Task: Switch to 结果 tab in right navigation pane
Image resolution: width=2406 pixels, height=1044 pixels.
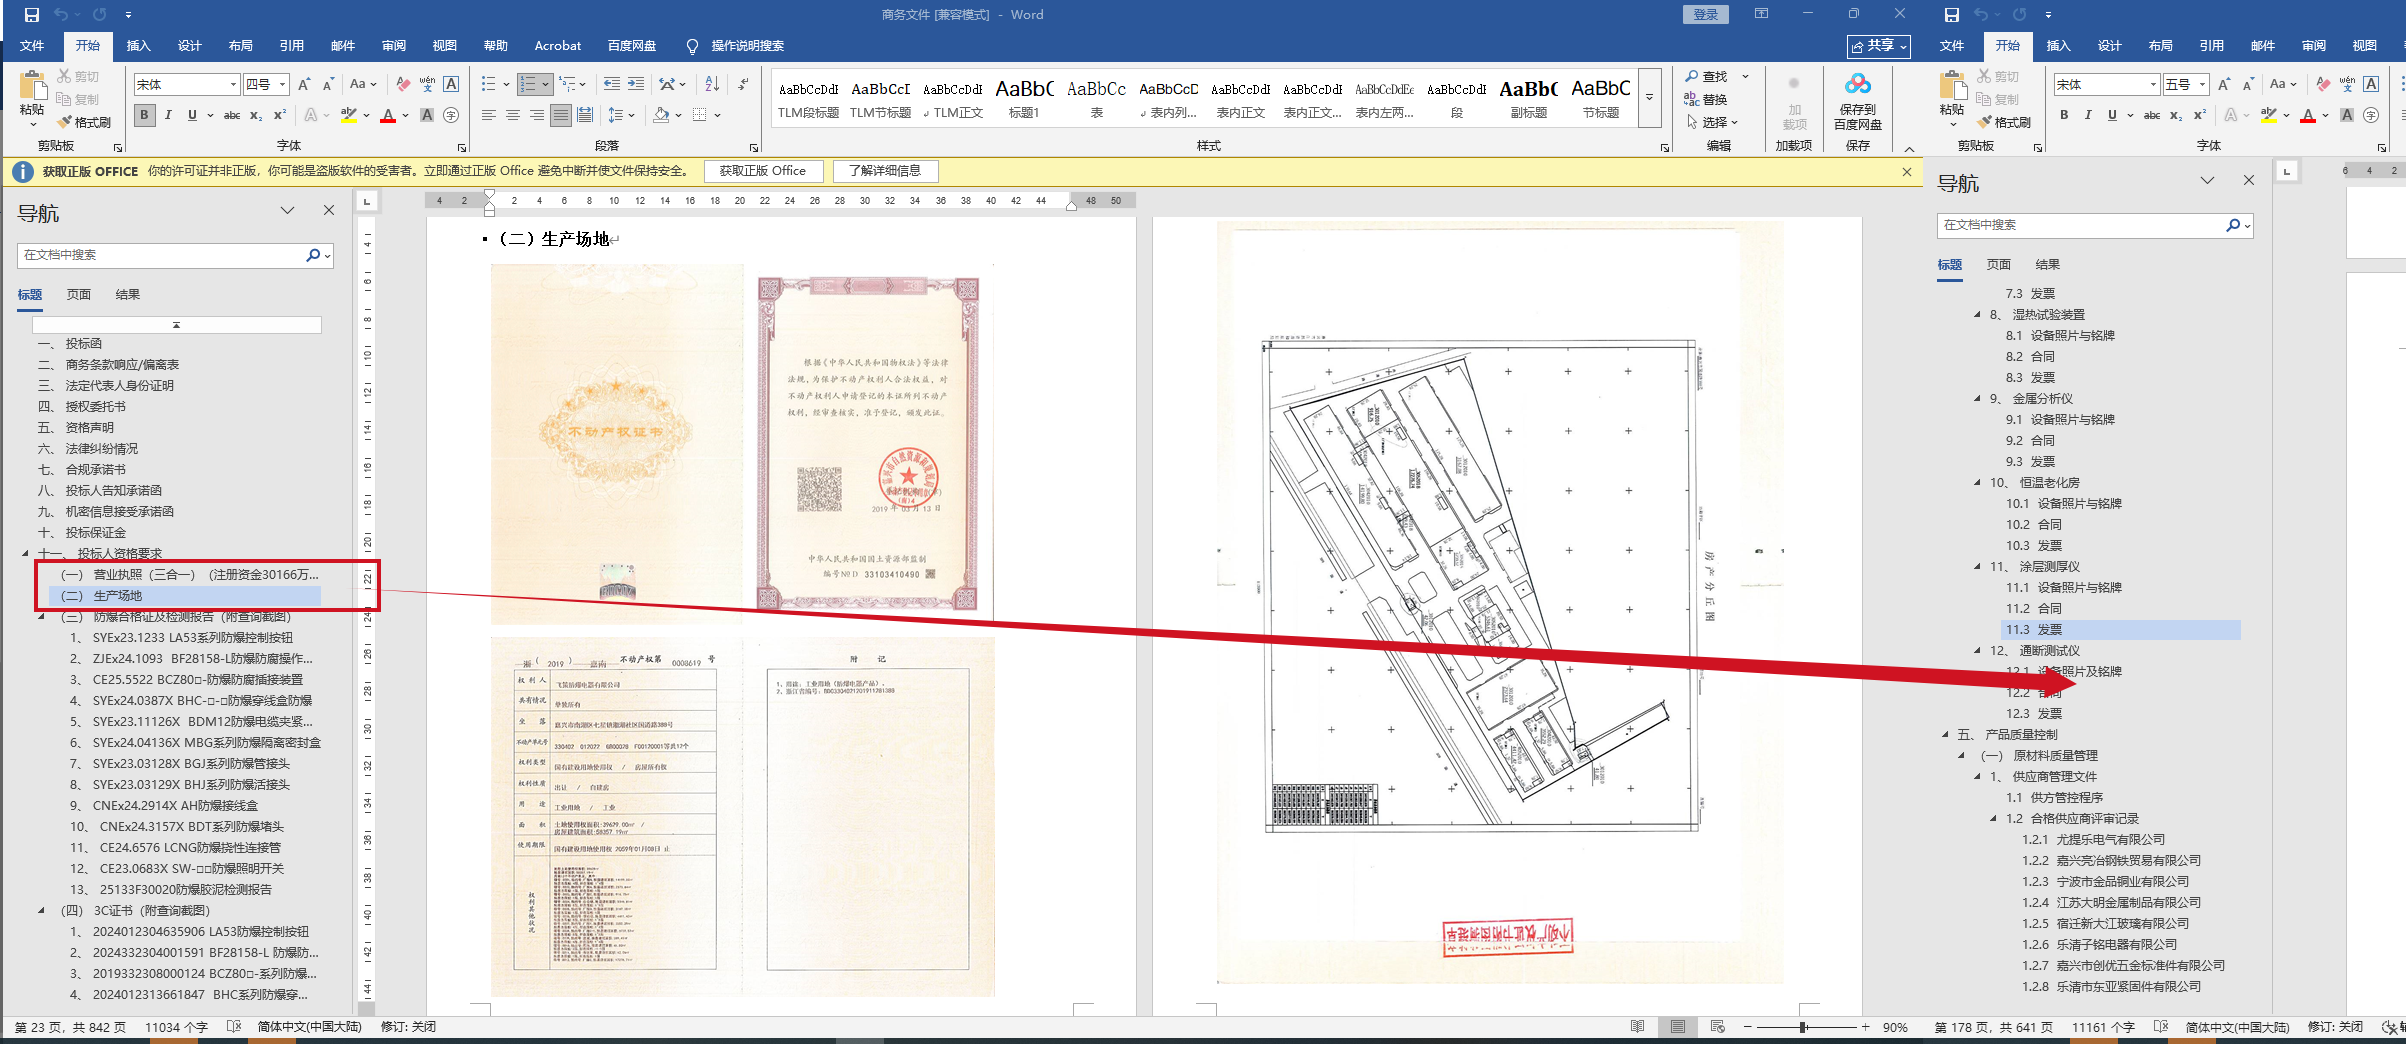Action: click(2047, 265)
